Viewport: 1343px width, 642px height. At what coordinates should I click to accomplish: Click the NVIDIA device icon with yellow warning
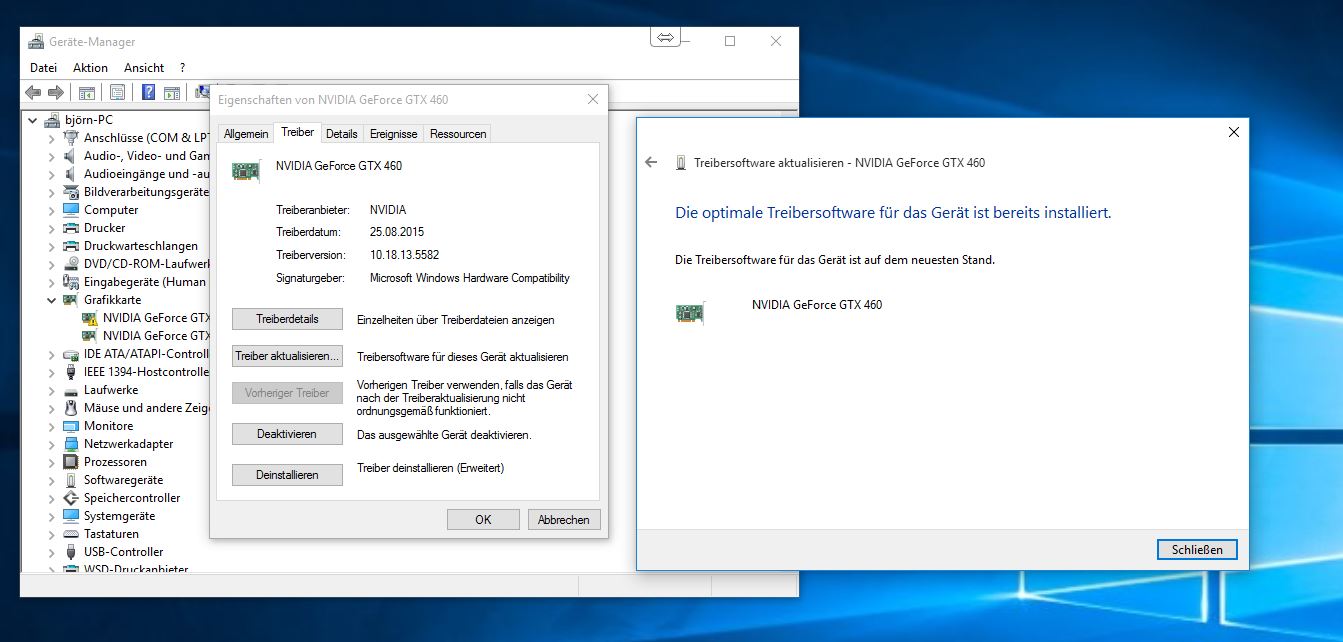point(90,318)
